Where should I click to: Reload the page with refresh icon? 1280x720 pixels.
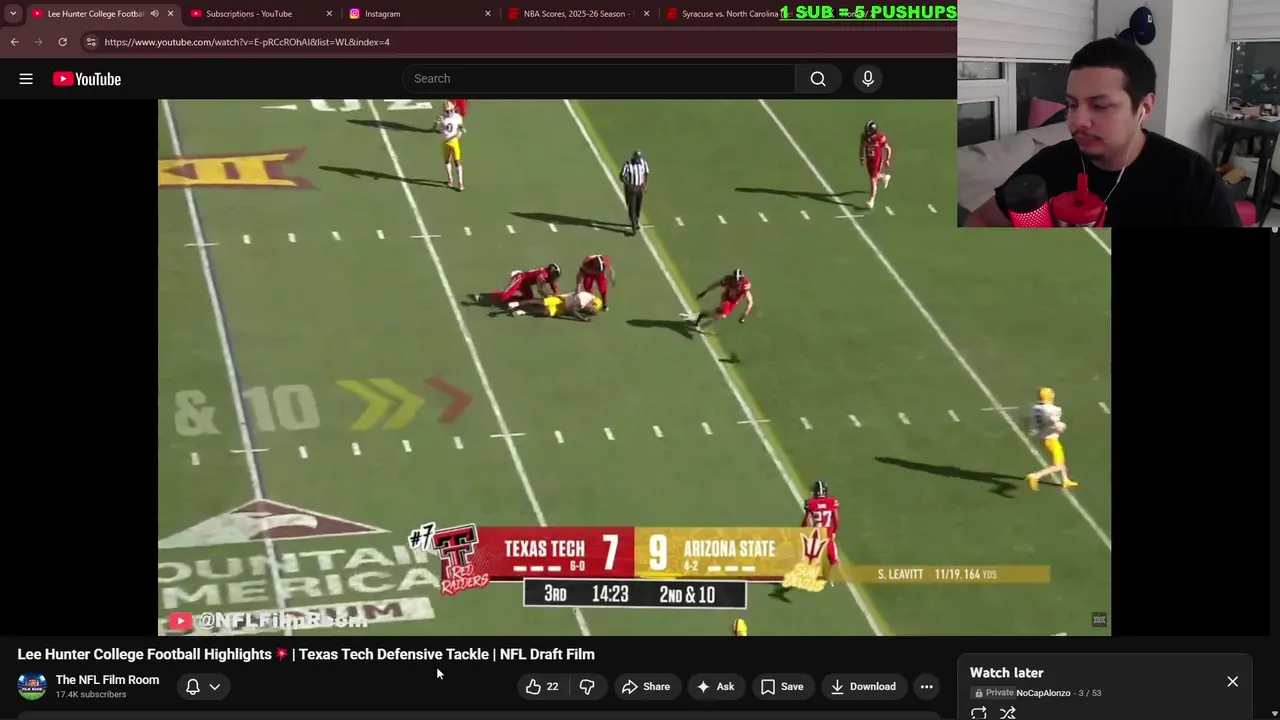pos(62,42)
